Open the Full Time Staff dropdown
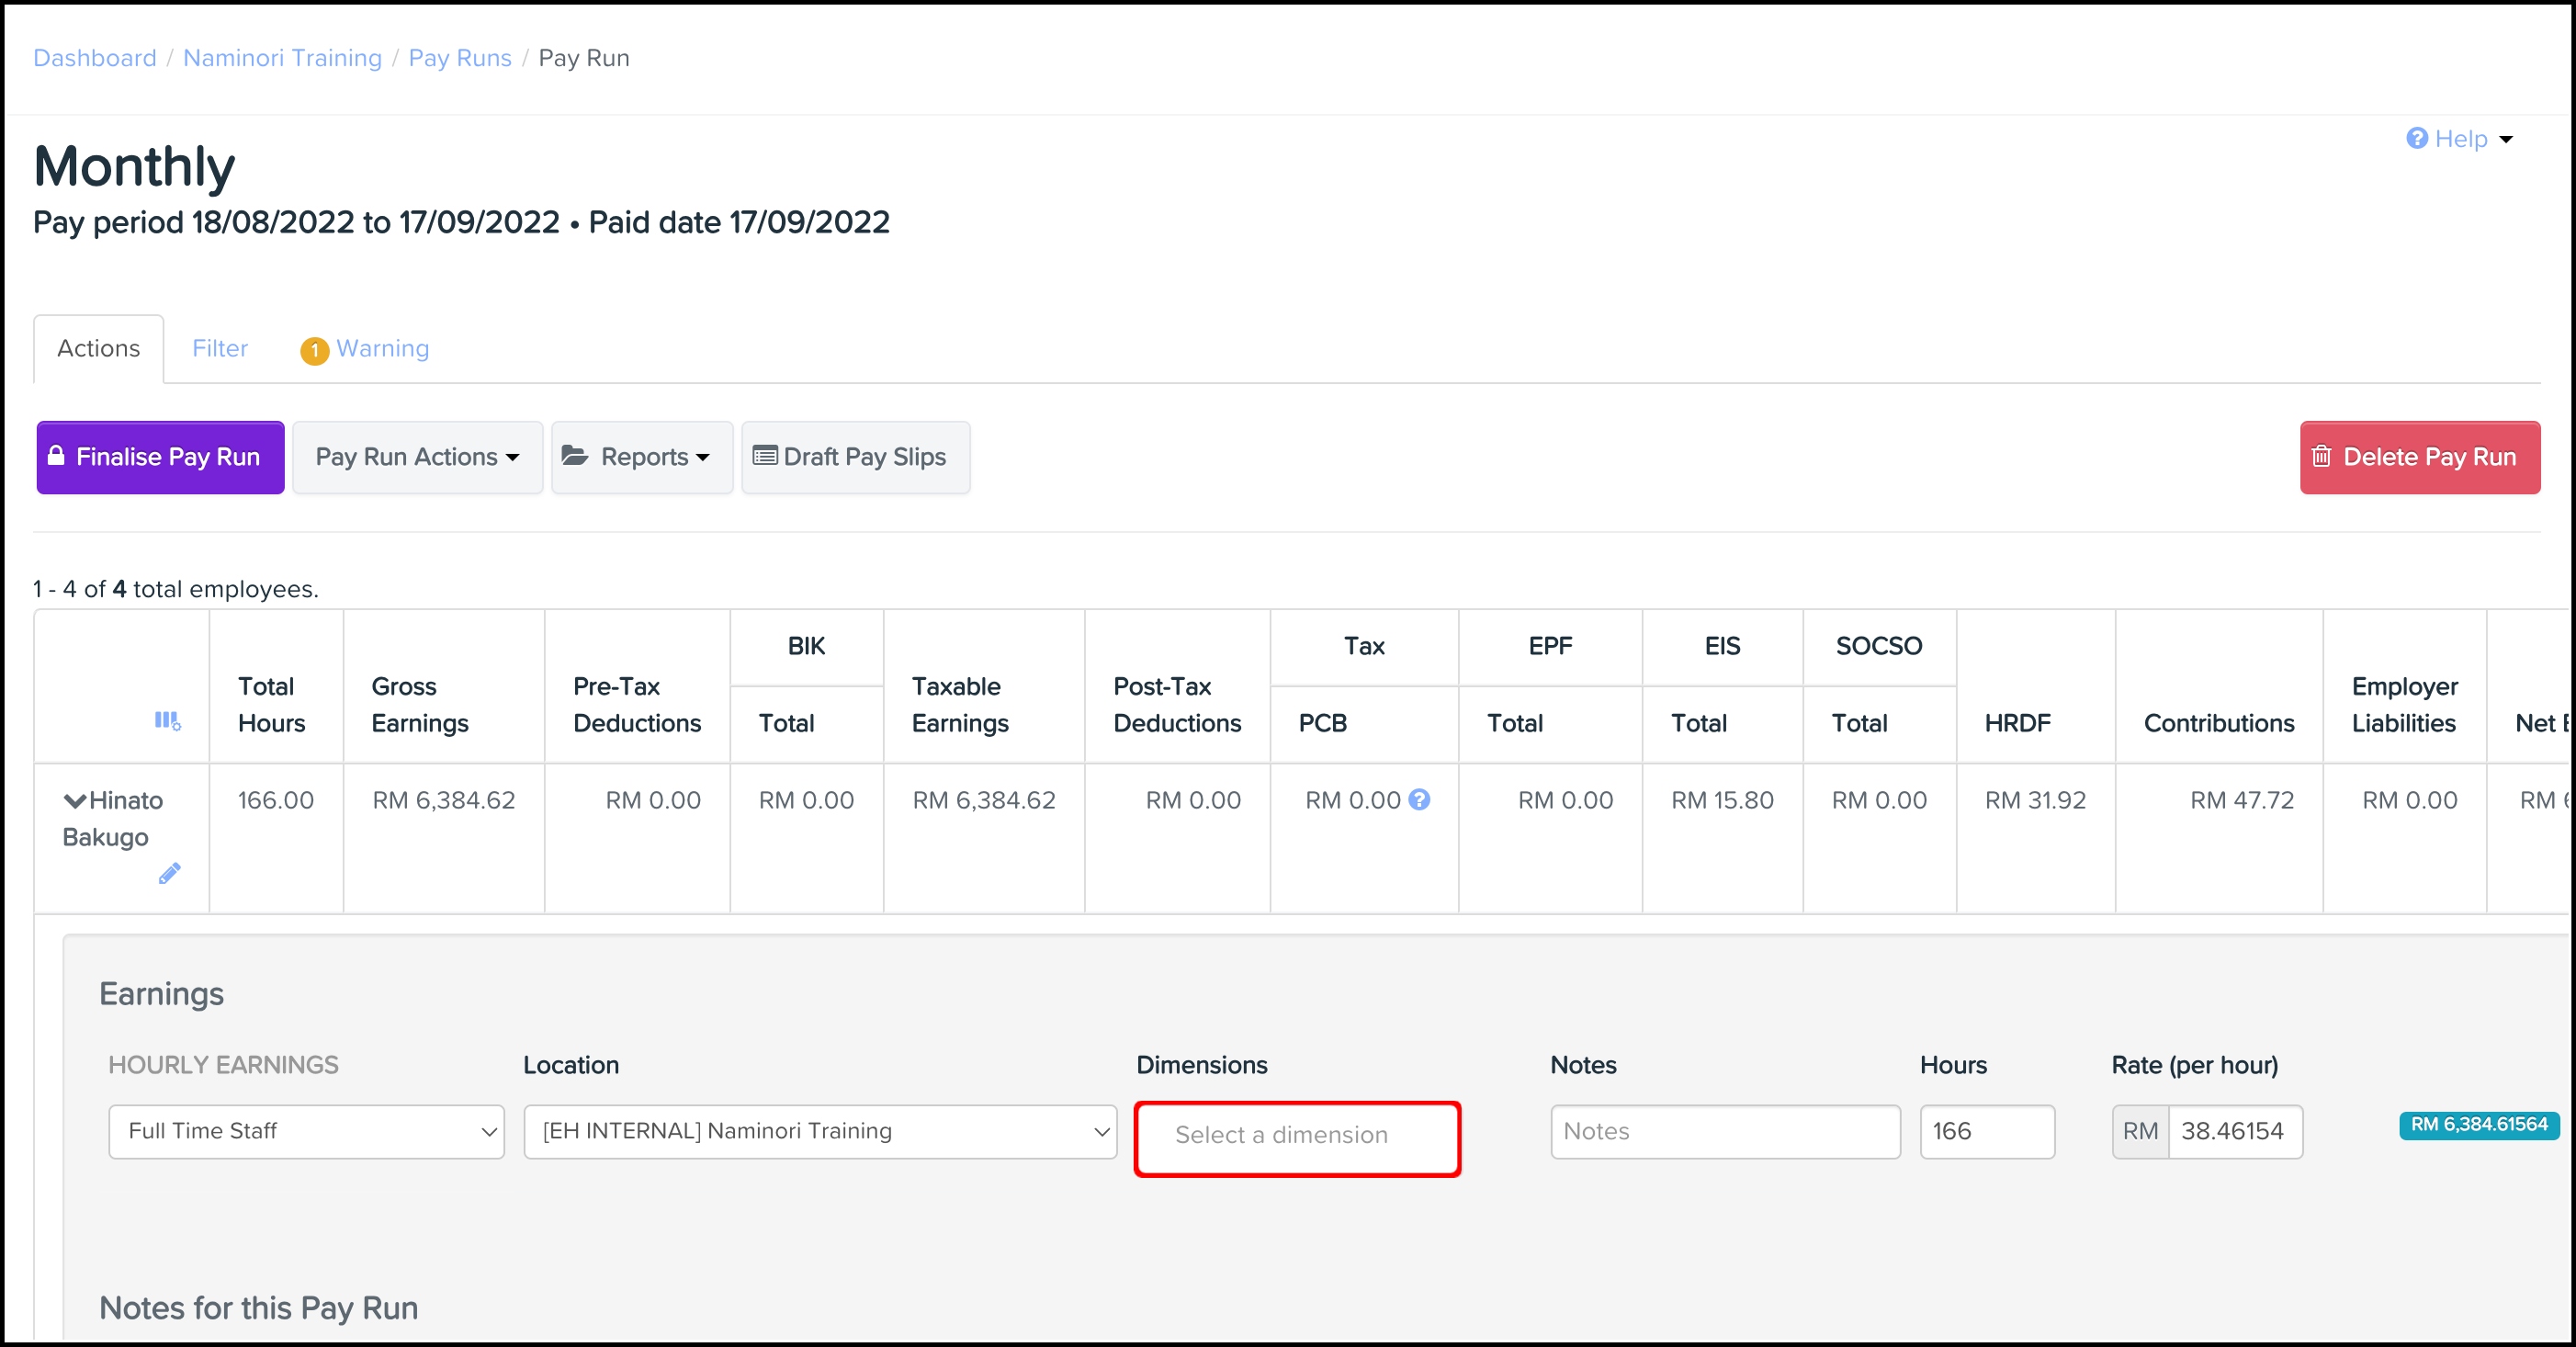Screen dimensions: 2576x1347 click(306, 1131)
